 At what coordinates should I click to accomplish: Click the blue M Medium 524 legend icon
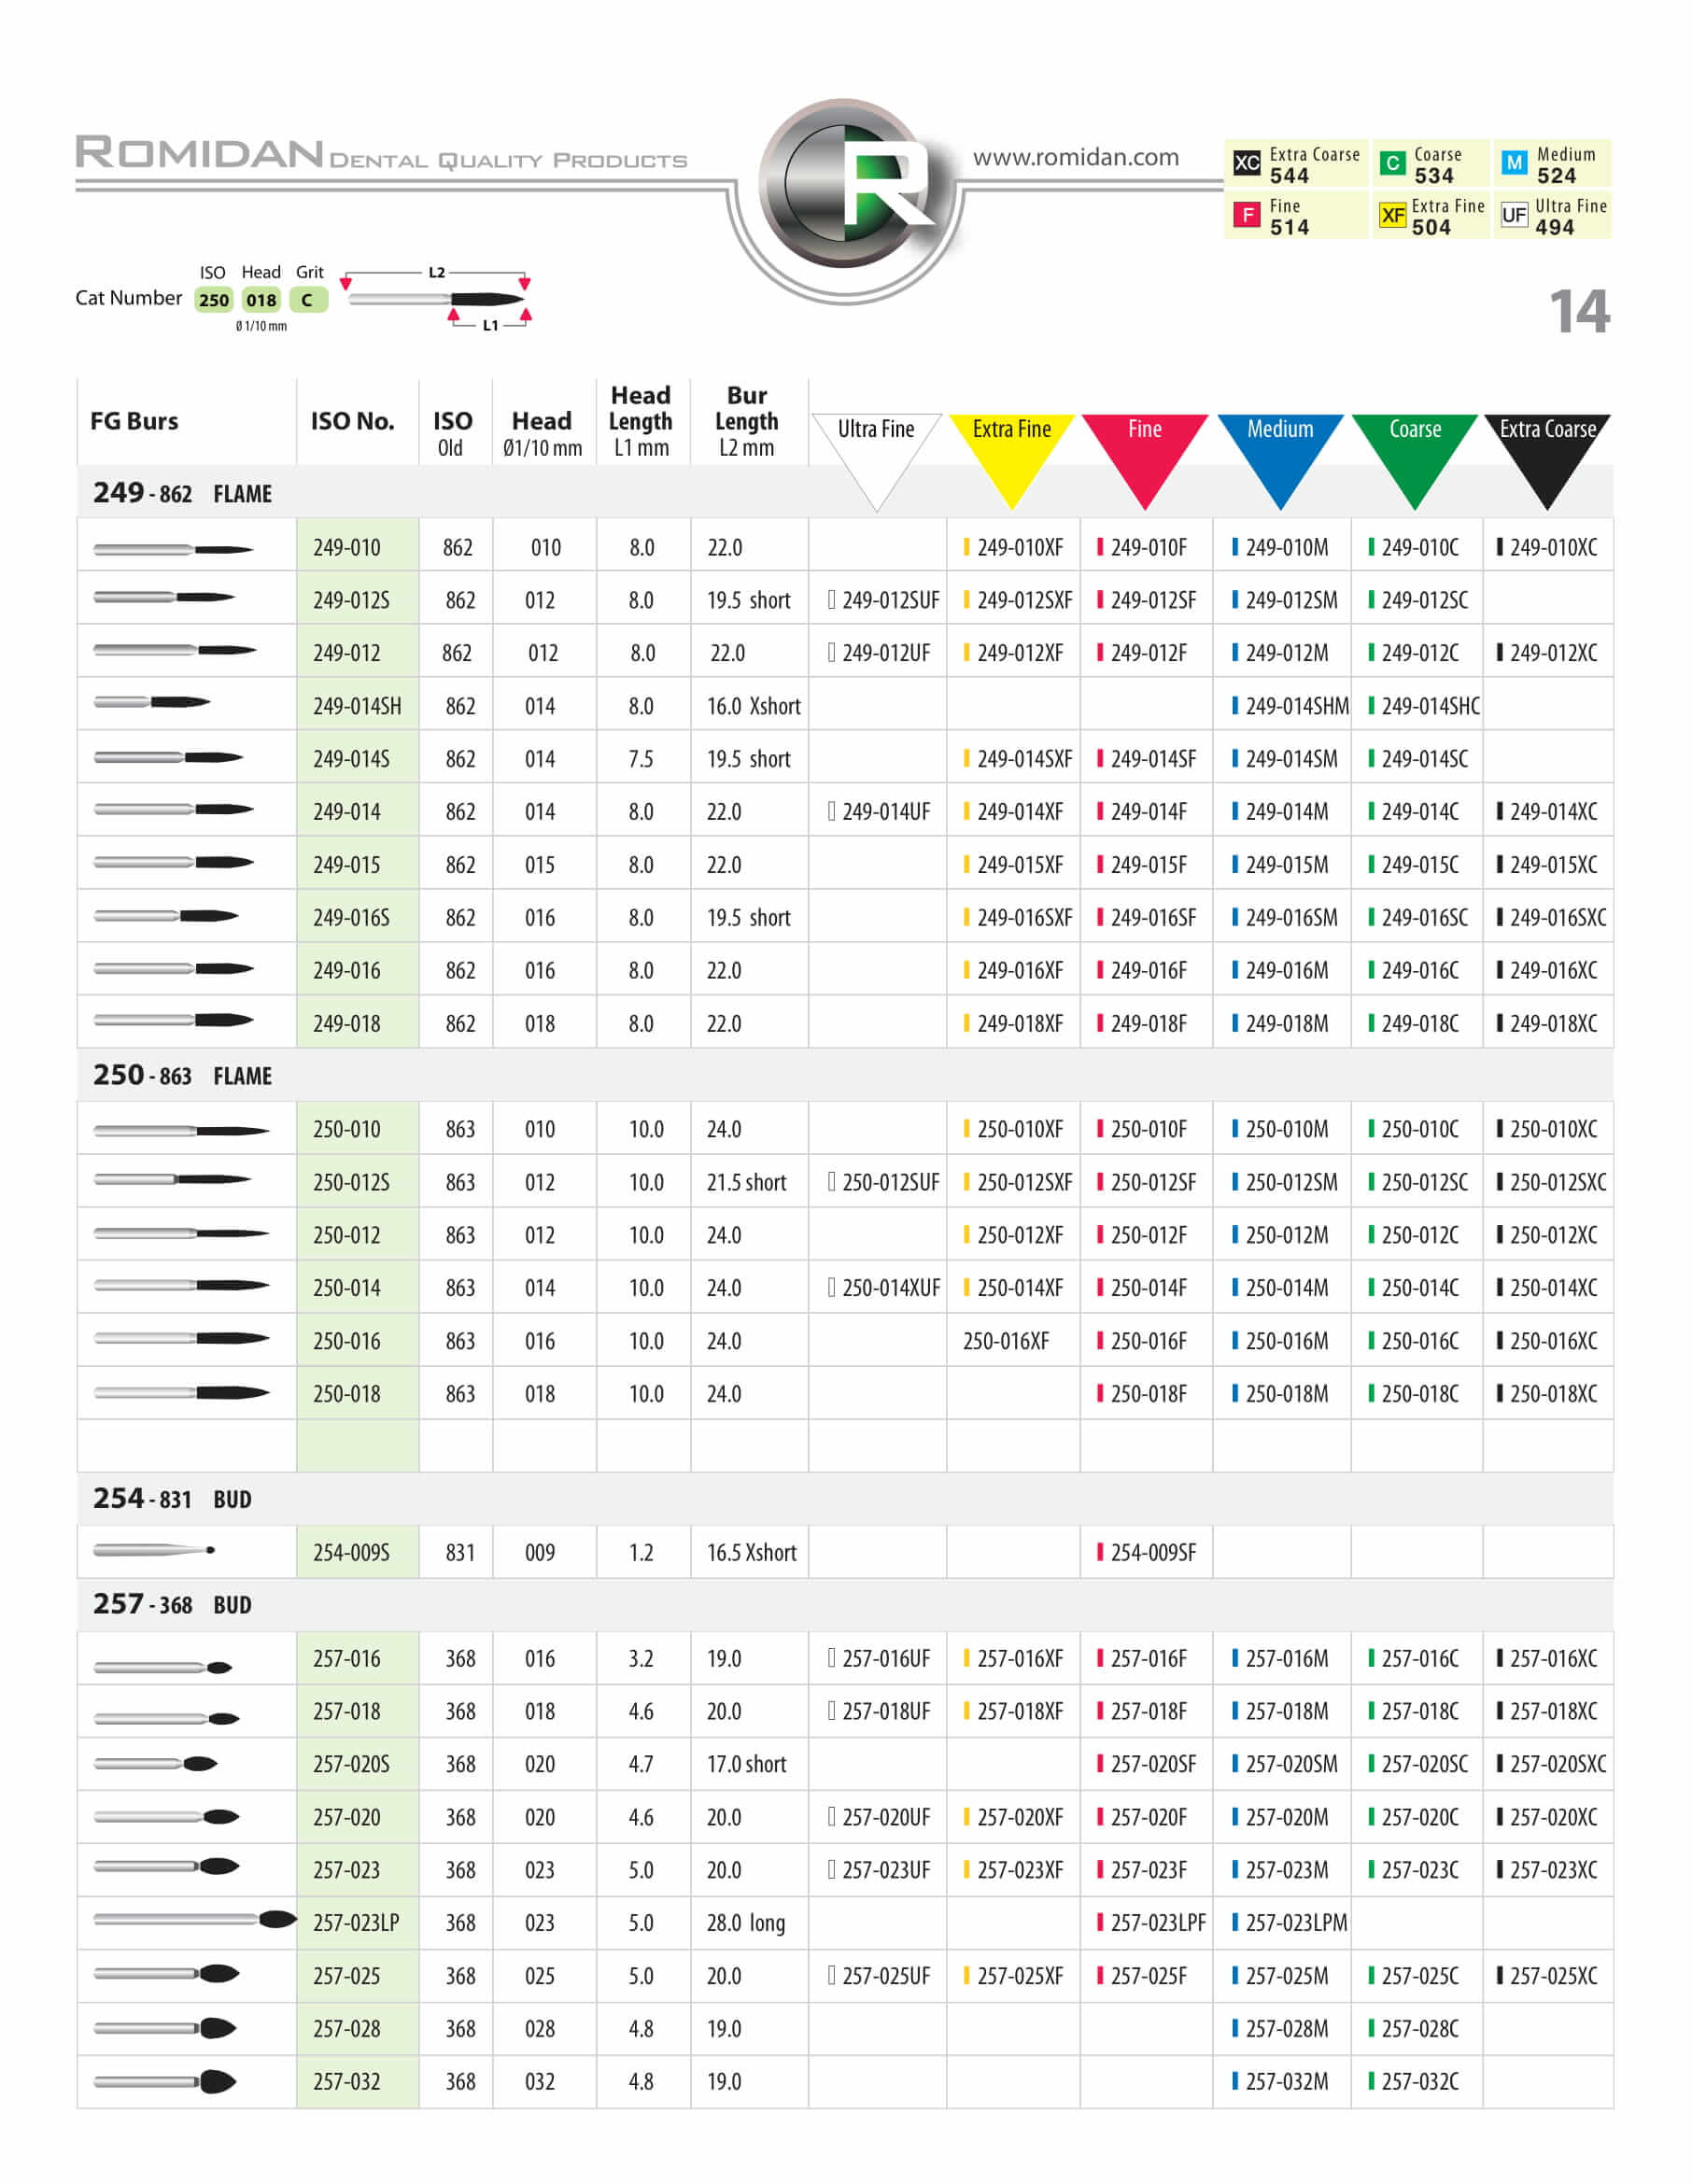[1514, 162]
